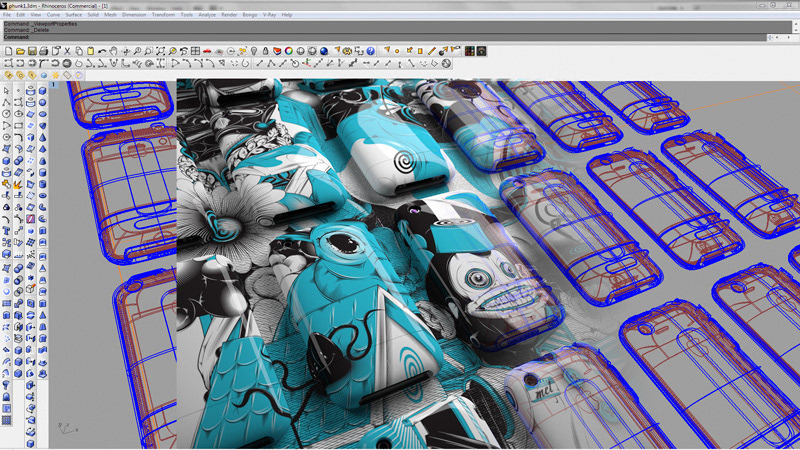
Task: Select the Fillet curve tool in sidebar
Action: tap(18, 137)
